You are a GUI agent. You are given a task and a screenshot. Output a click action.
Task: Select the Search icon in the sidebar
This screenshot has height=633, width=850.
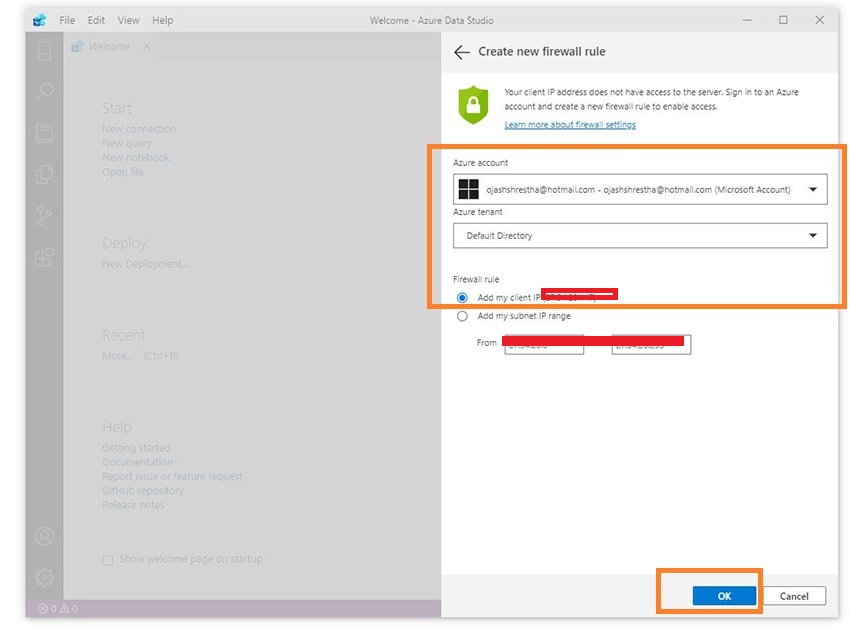click(x=44, y=92)
